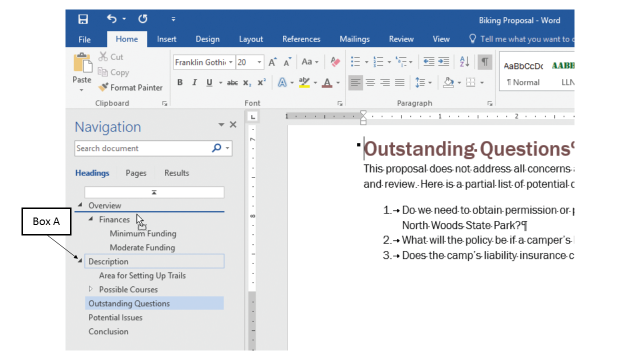The width and height of the screenshot is (640, 360).
Task: Save the document with the floppy icon
Action: point(83,19)
